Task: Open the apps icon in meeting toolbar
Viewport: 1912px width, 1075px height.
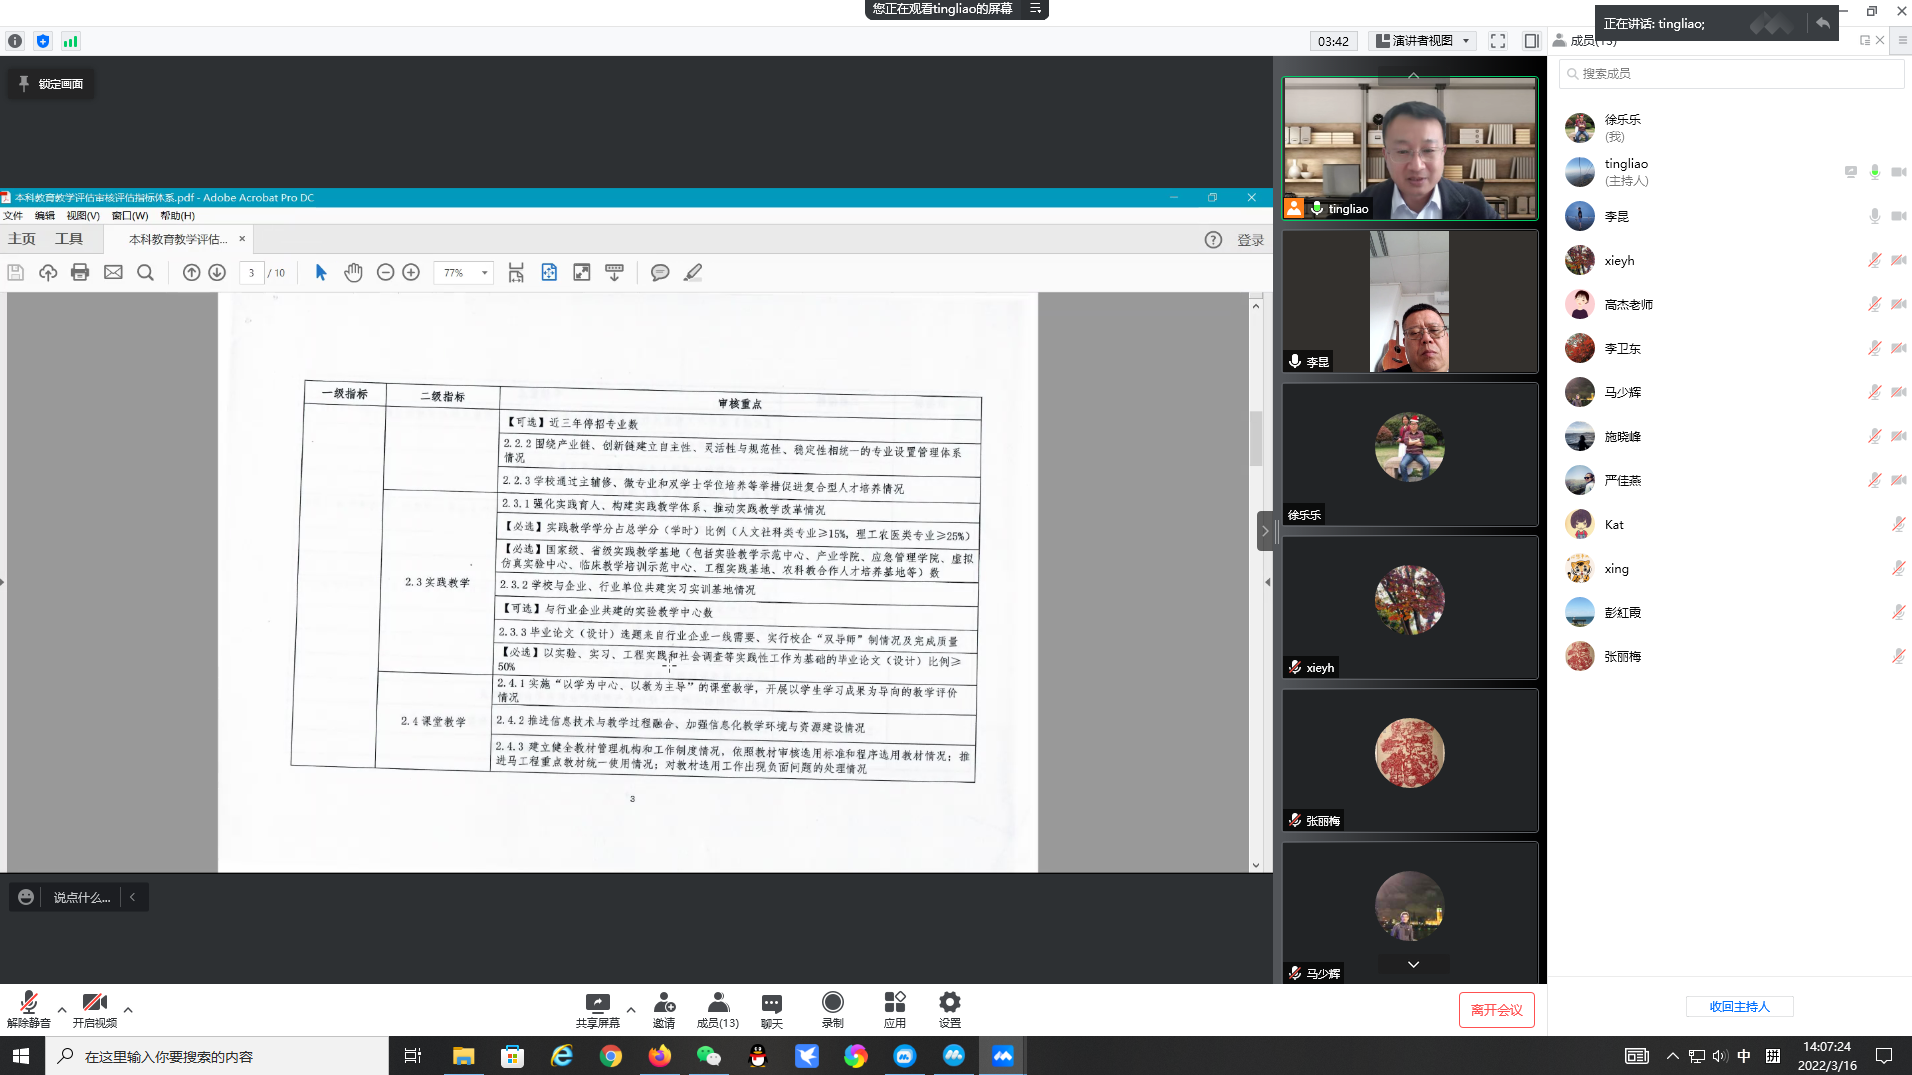Action: point(894,1004)
